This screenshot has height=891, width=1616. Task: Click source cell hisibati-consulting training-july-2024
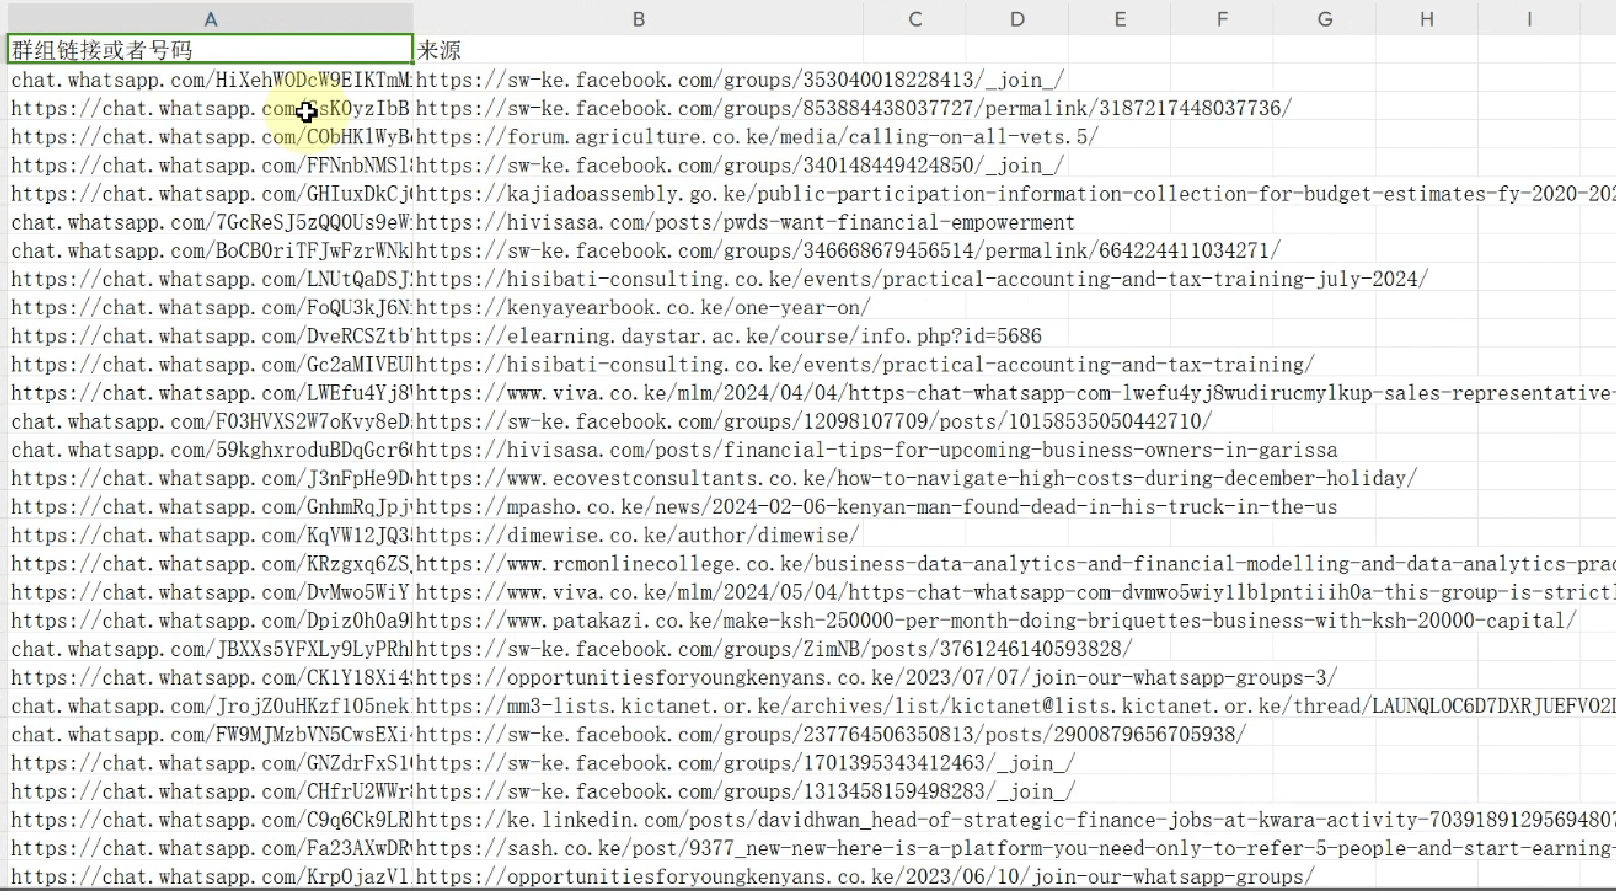pyautogui.click(x=638, y=279)
